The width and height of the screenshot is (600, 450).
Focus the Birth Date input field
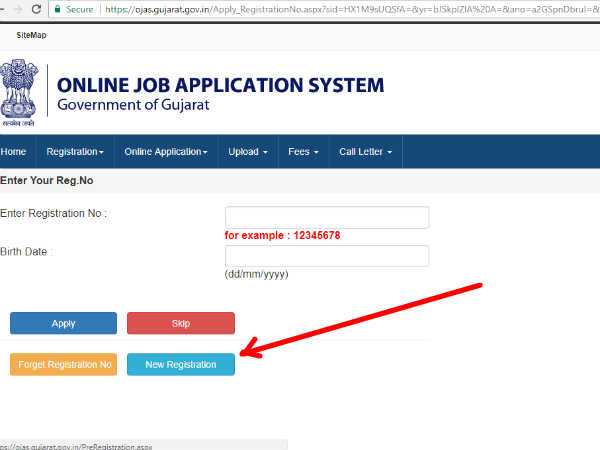click(327, 256)
